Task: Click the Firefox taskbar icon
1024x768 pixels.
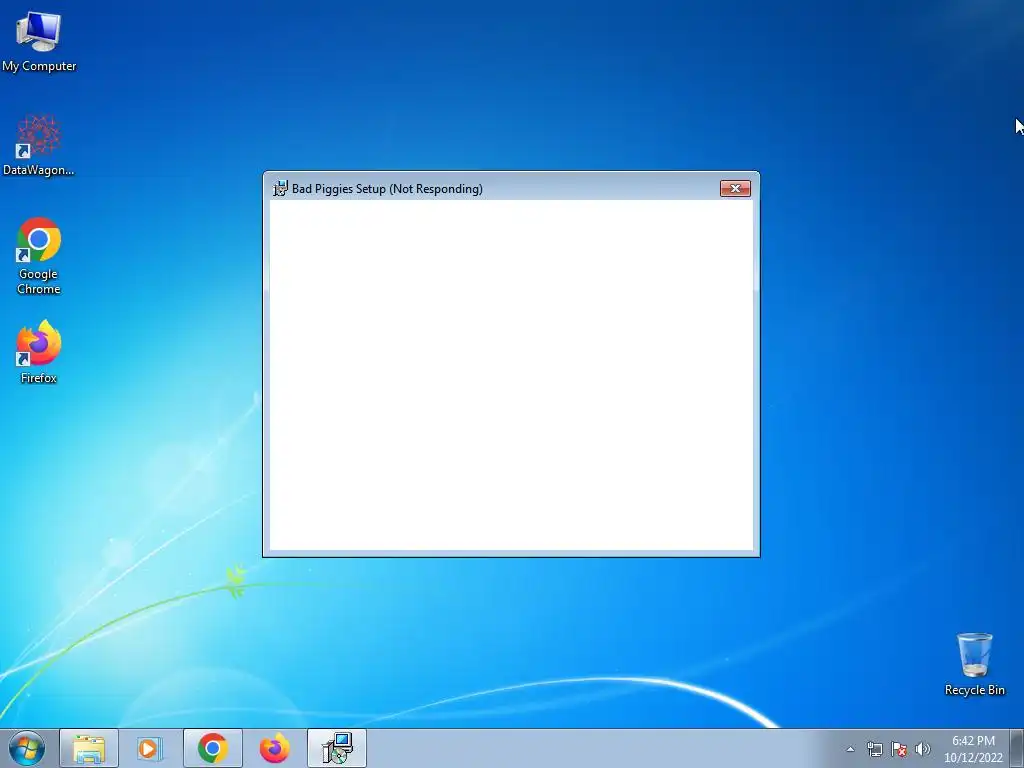Action: (274, 748)
